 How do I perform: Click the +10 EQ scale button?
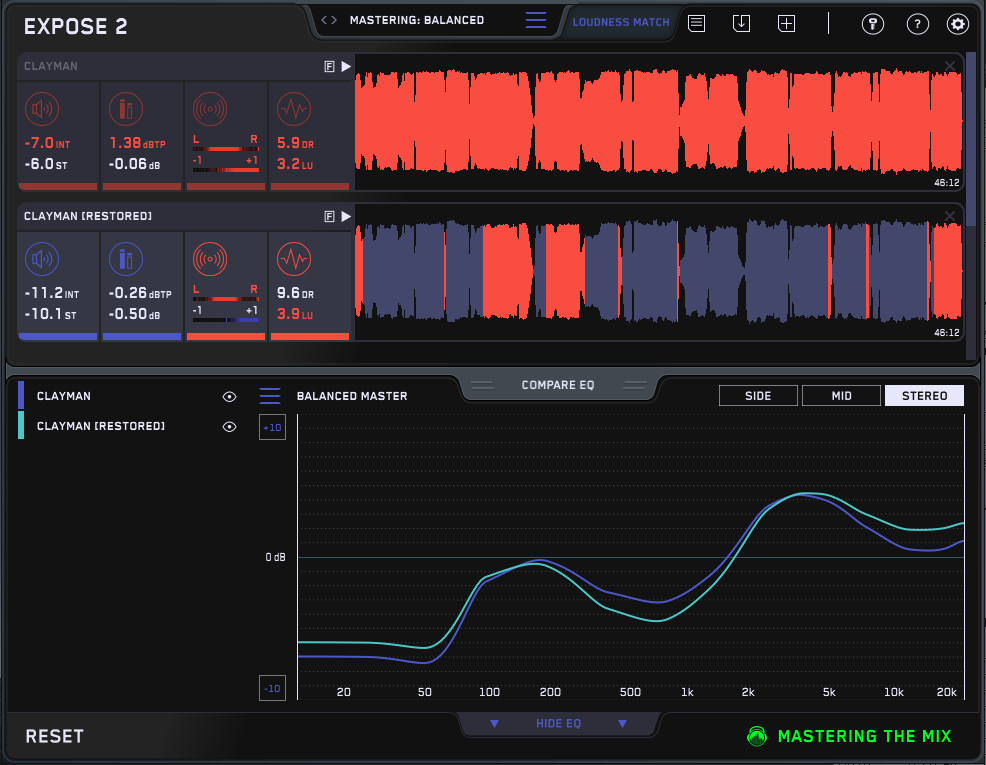click(x=272, y=428)
